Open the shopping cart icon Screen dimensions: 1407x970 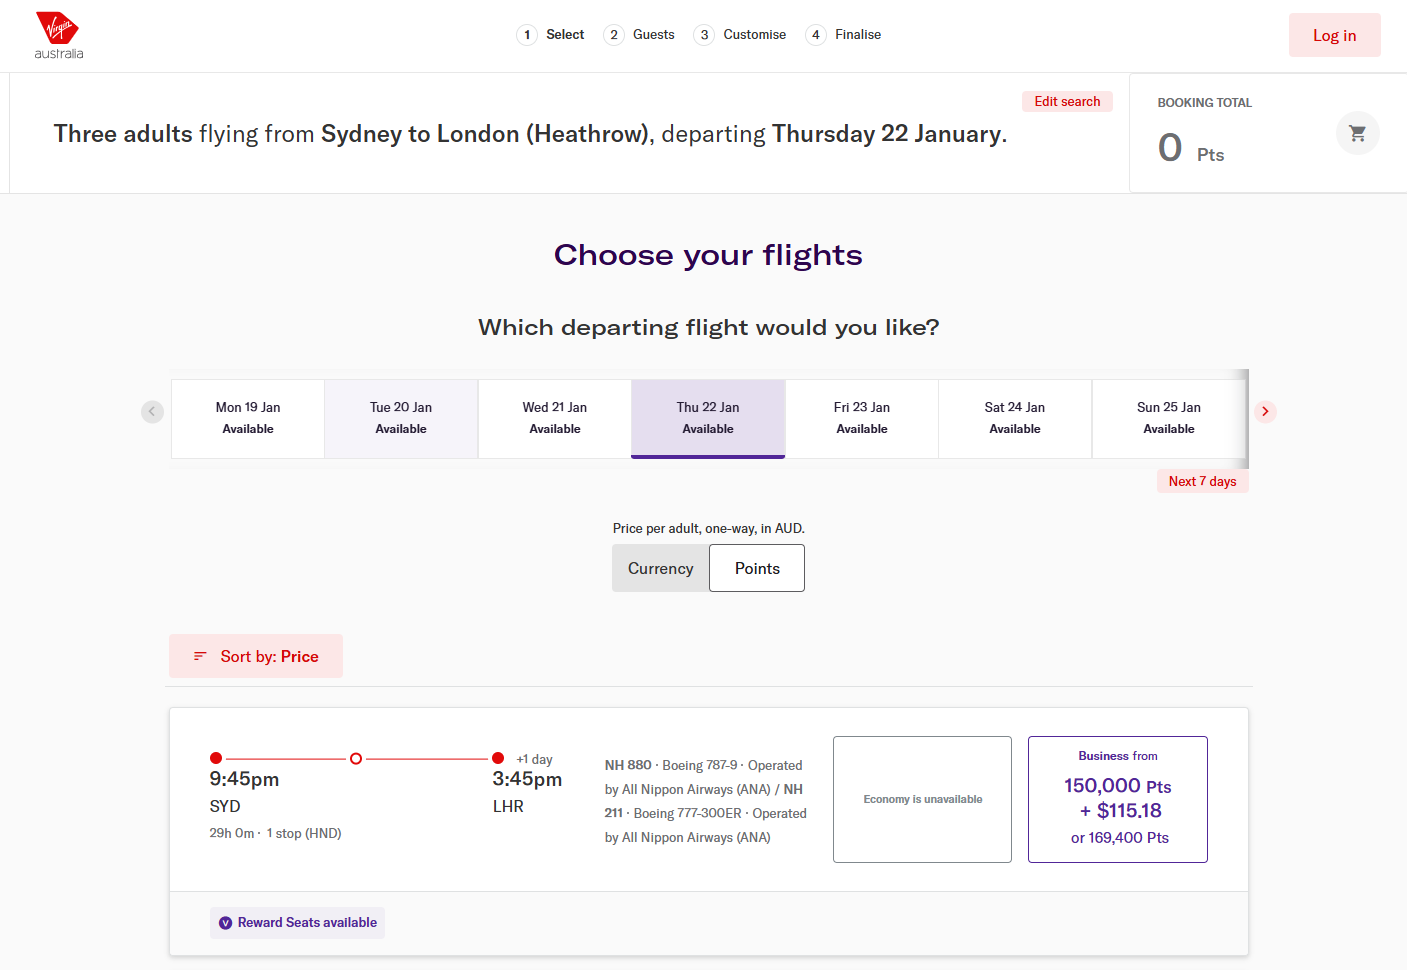[x=1357, y=133]
